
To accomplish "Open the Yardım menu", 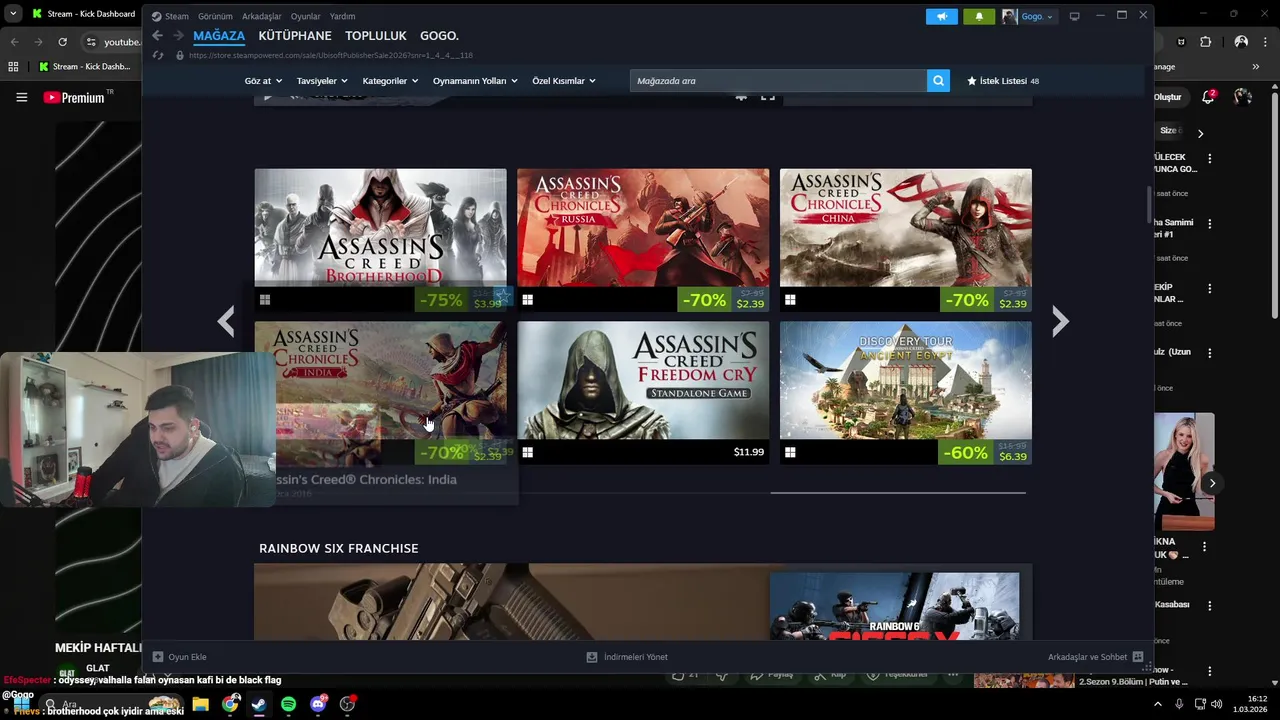I will [x=342, y=16].
